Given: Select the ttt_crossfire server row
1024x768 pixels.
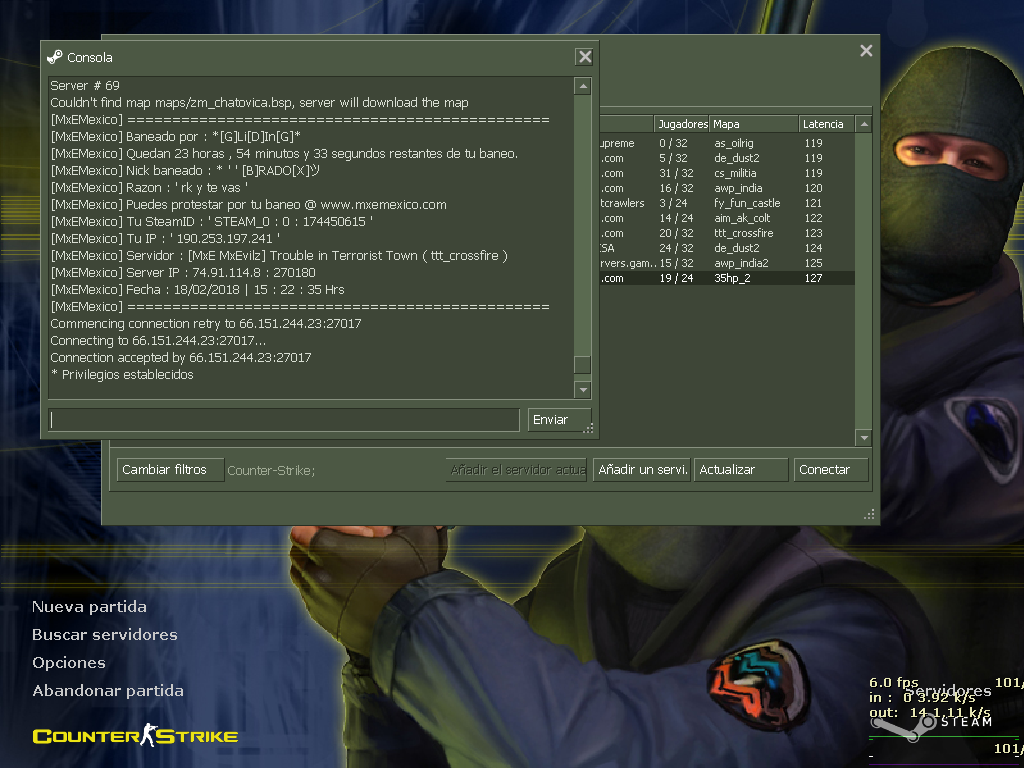Looking at the screenshot, I should [727, 233].
